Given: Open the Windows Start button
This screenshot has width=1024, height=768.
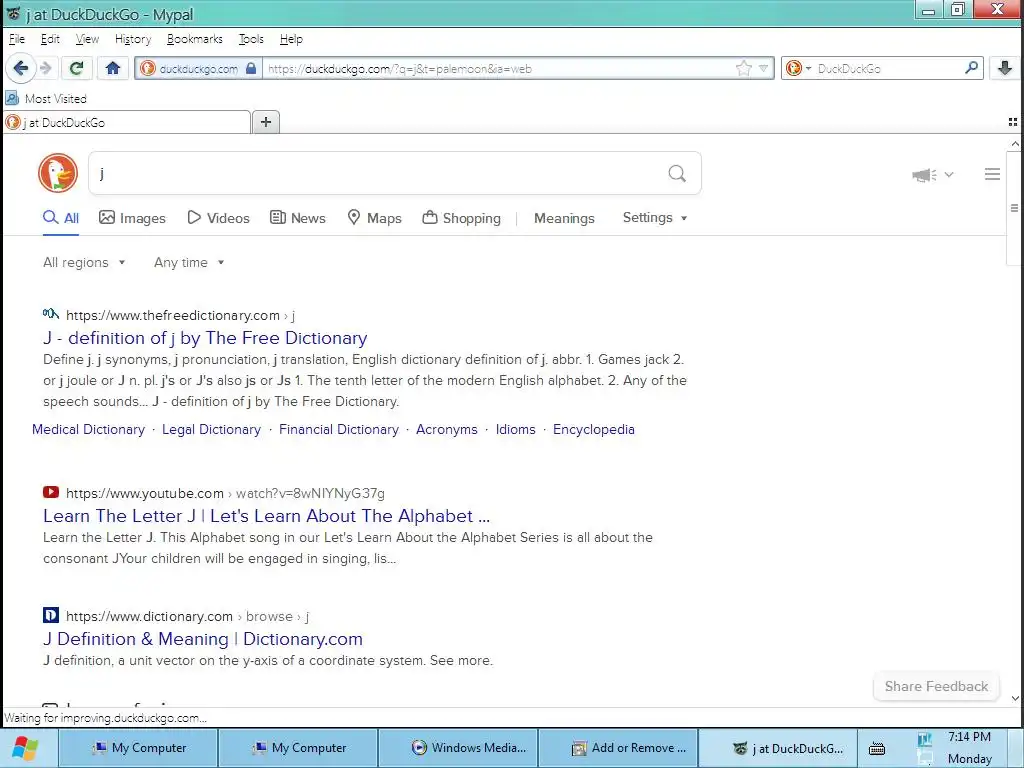Looking at the screenshot, I should click(25, 748).
